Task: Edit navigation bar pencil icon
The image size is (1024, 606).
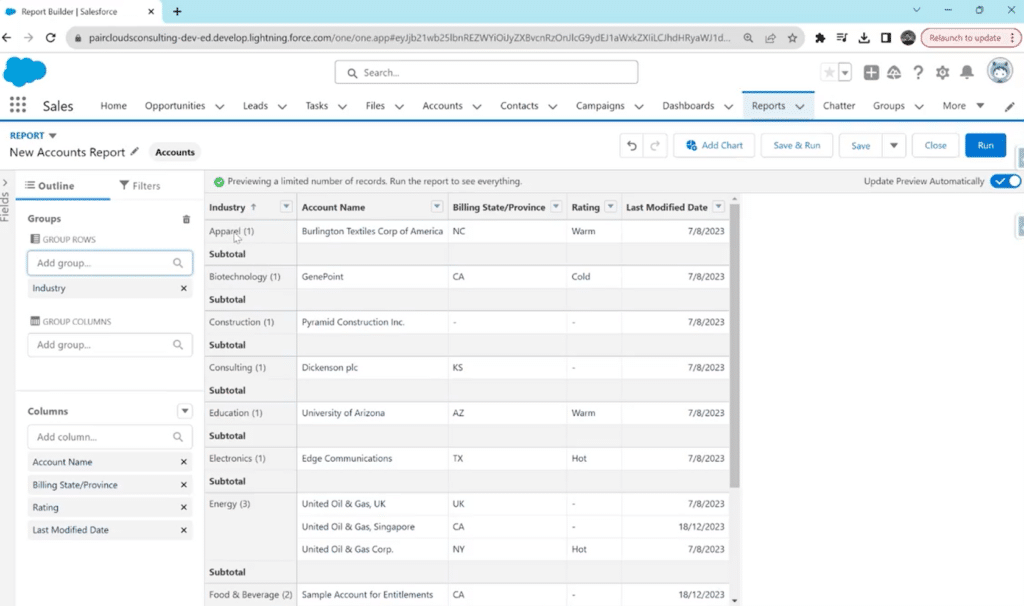Action: 1010,106
